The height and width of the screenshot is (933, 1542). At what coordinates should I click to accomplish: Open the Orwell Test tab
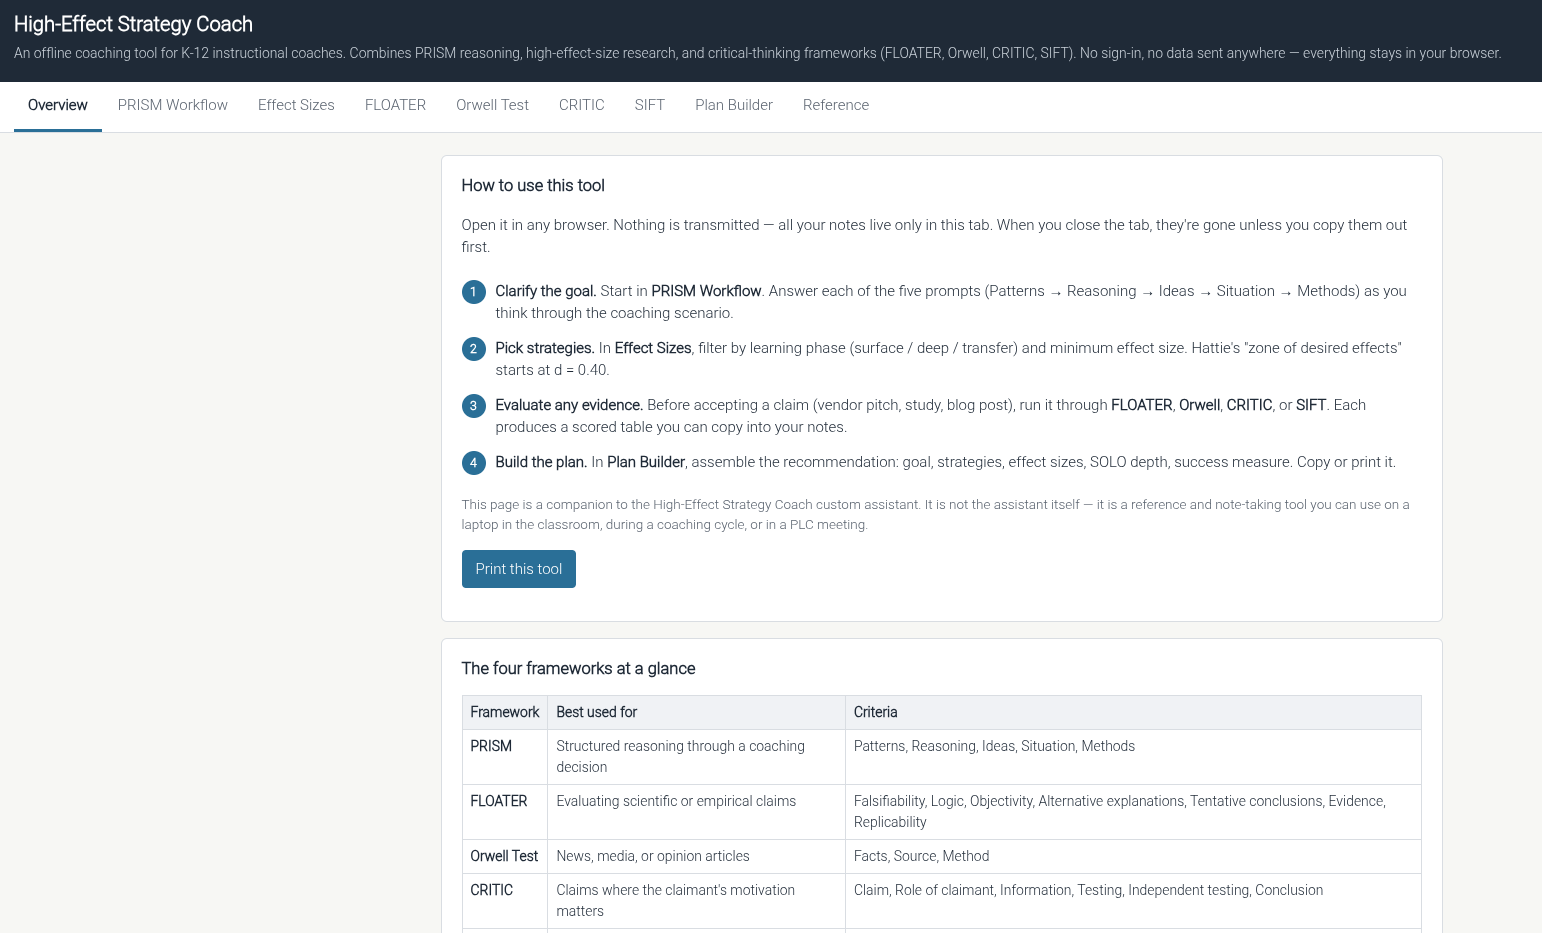(x=492, y=105)
